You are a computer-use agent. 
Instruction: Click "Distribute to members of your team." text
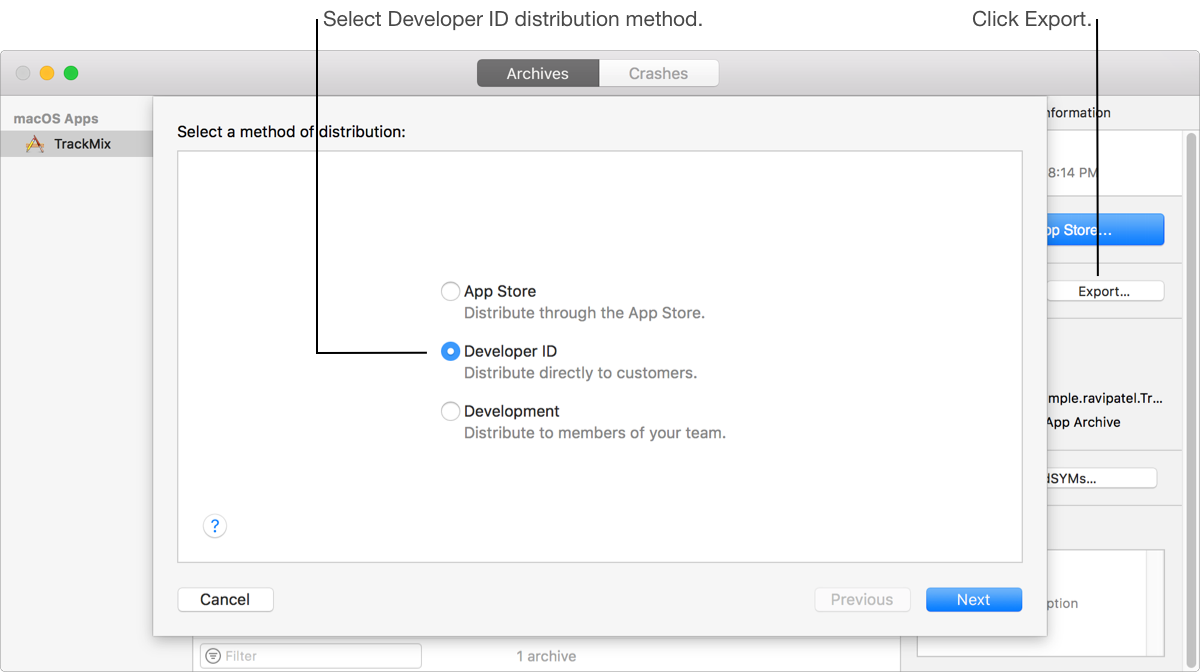click(x=595, y=433)
